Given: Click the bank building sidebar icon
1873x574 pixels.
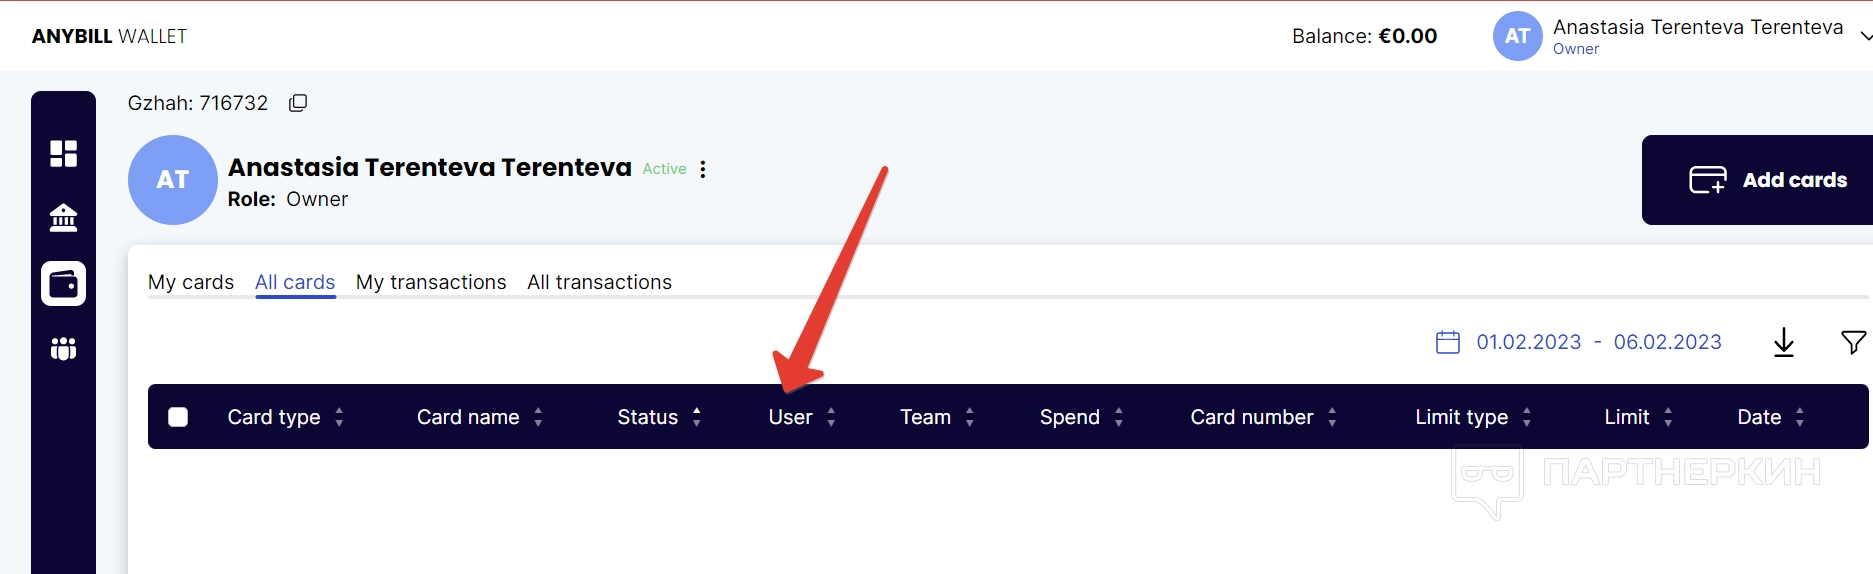Looking at the screenshot, I should pyautogui.click(x=63, y=218).
